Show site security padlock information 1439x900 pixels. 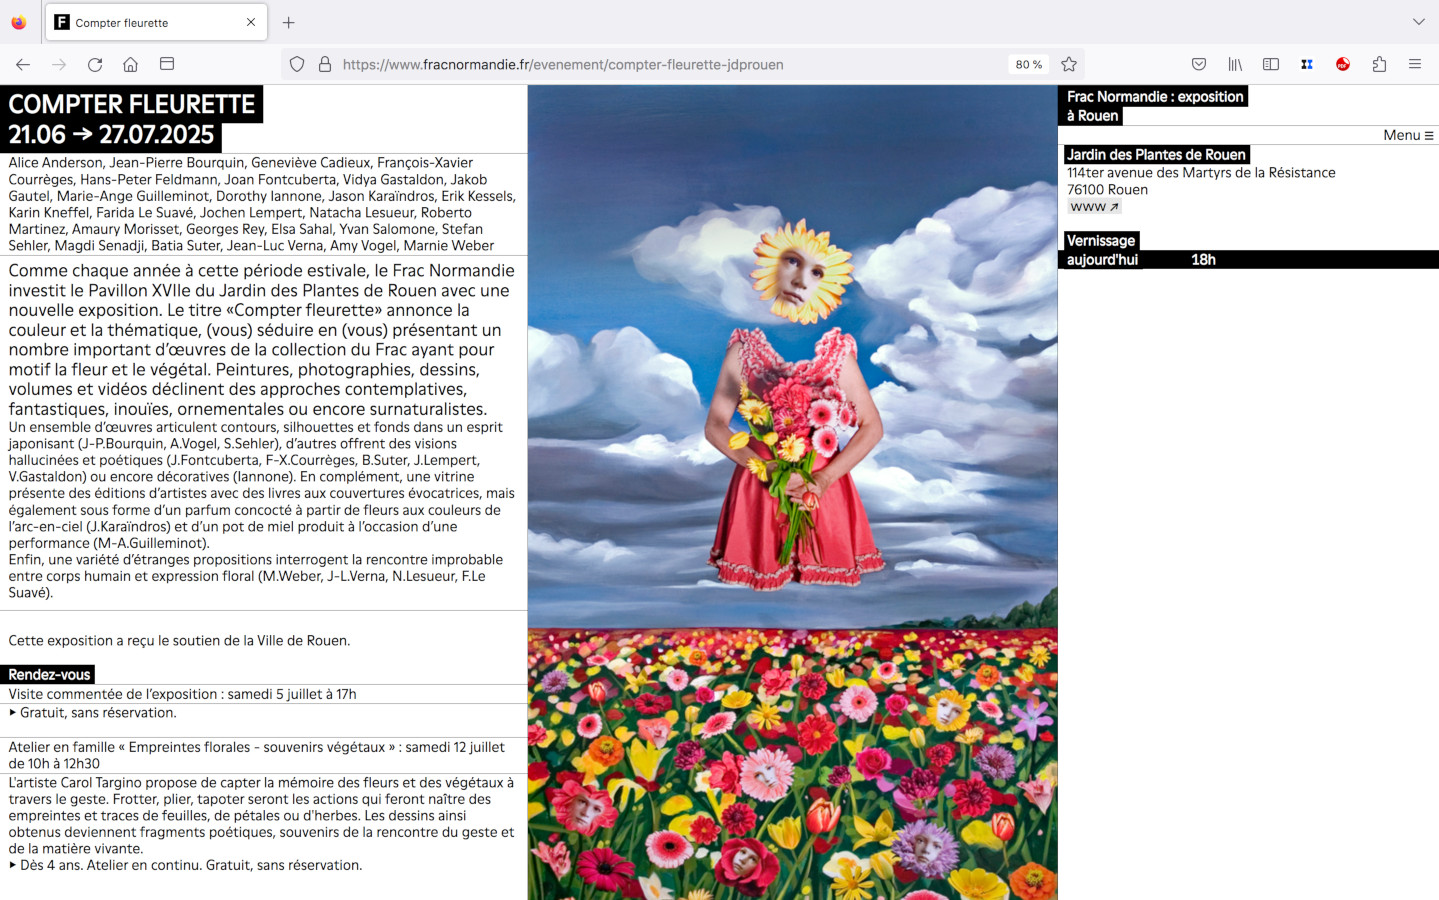325,64
